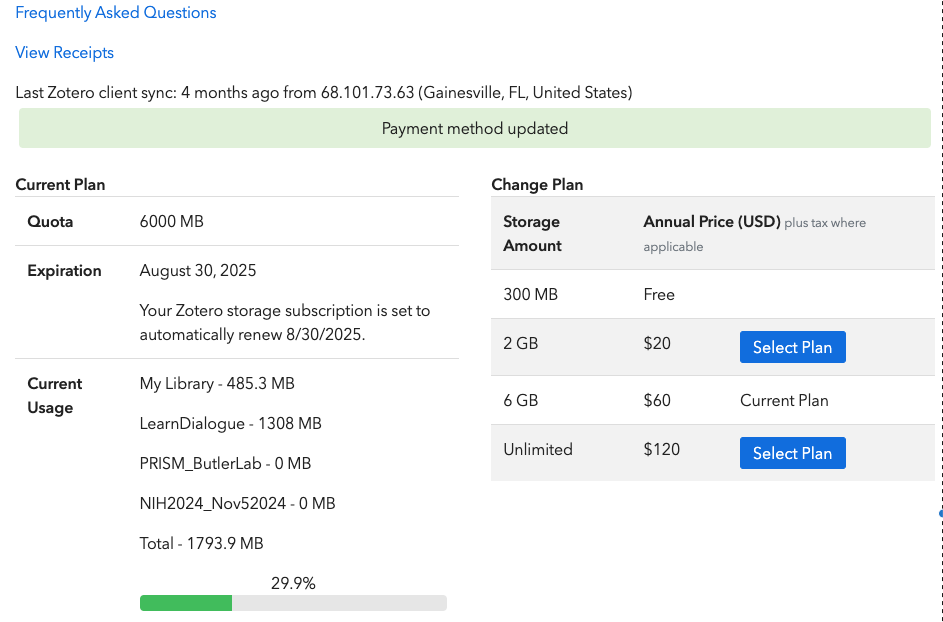Click the My Library - 485.3 MB entry
Screen dimensions: 943x622
217,384
